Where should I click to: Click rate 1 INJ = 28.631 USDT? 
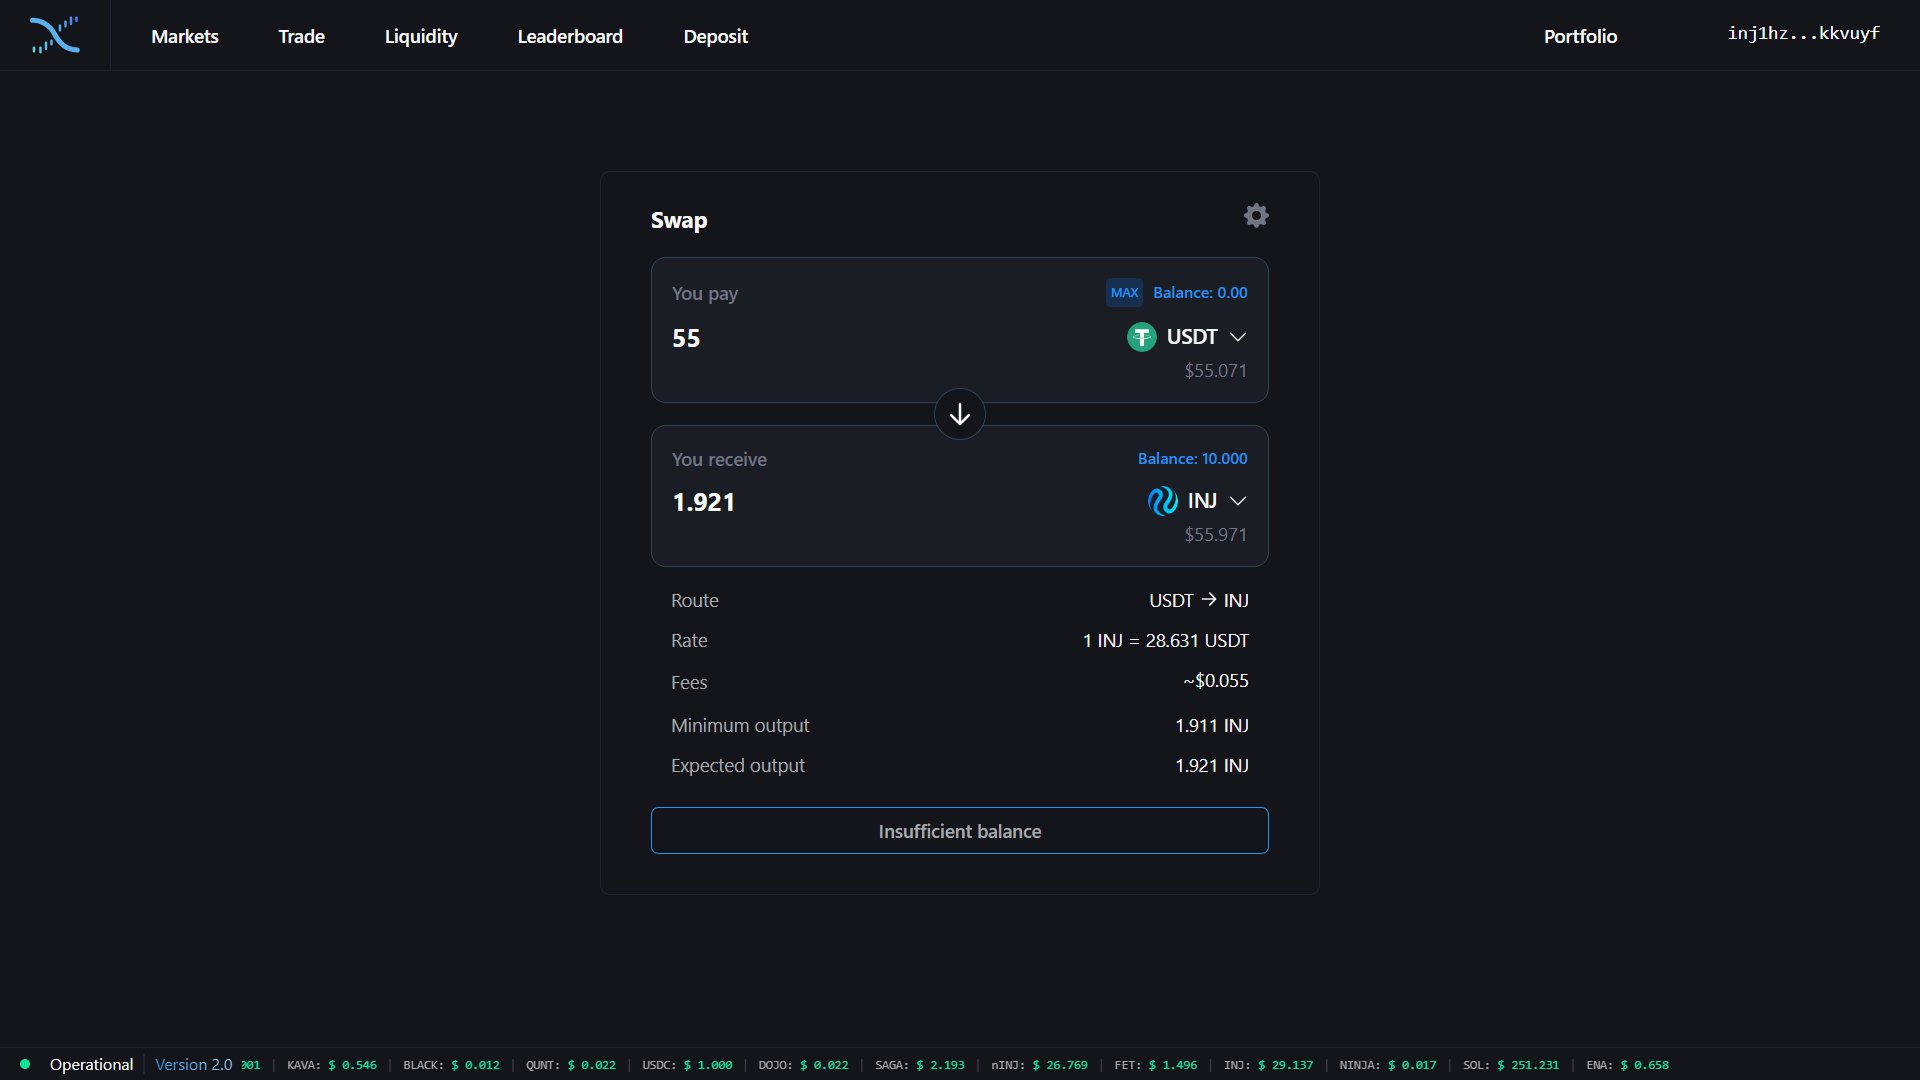tap(1166, 641)
